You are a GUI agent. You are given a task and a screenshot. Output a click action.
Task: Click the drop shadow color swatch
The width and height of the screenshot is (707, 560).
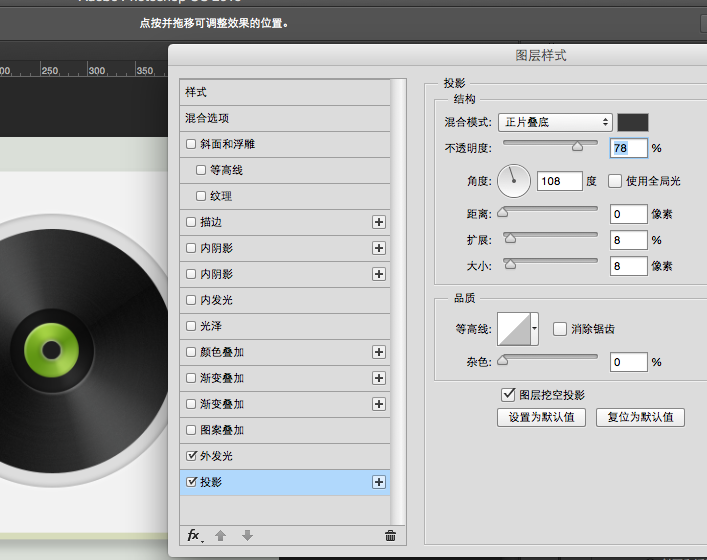(x=633, y=122)
